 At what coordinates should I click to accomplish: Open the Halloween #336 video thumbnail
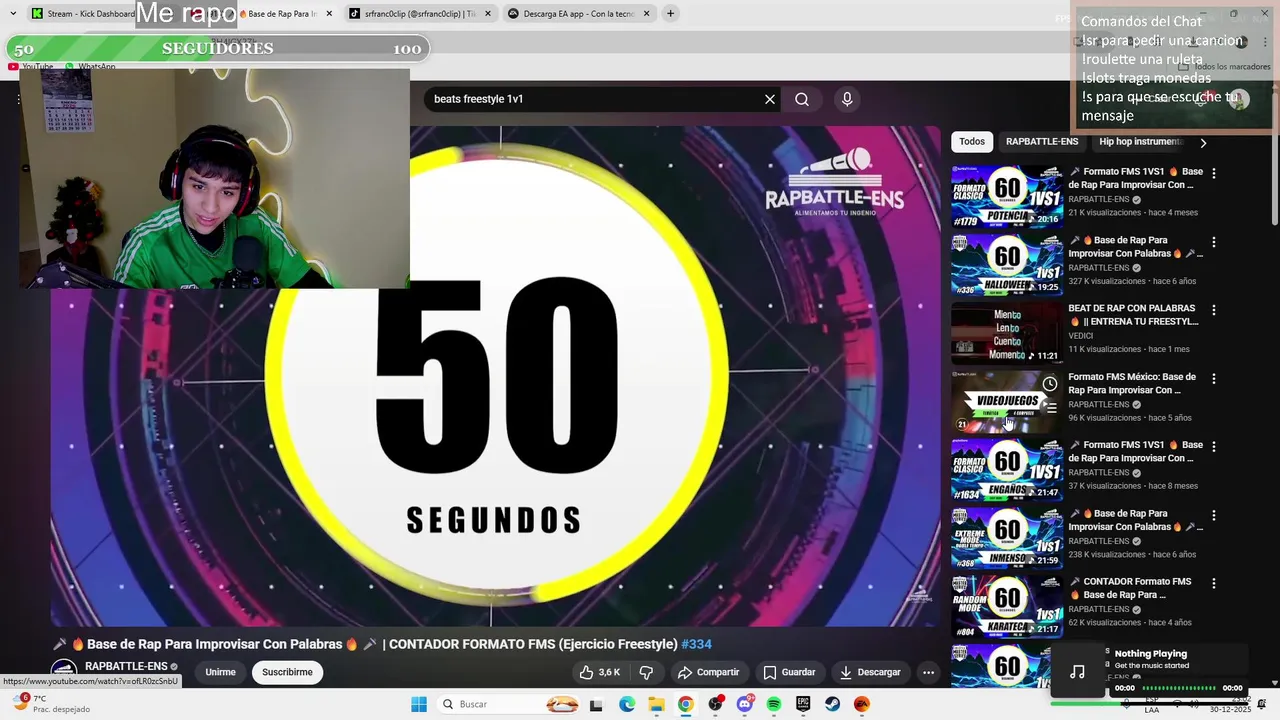coord(1006,264)
